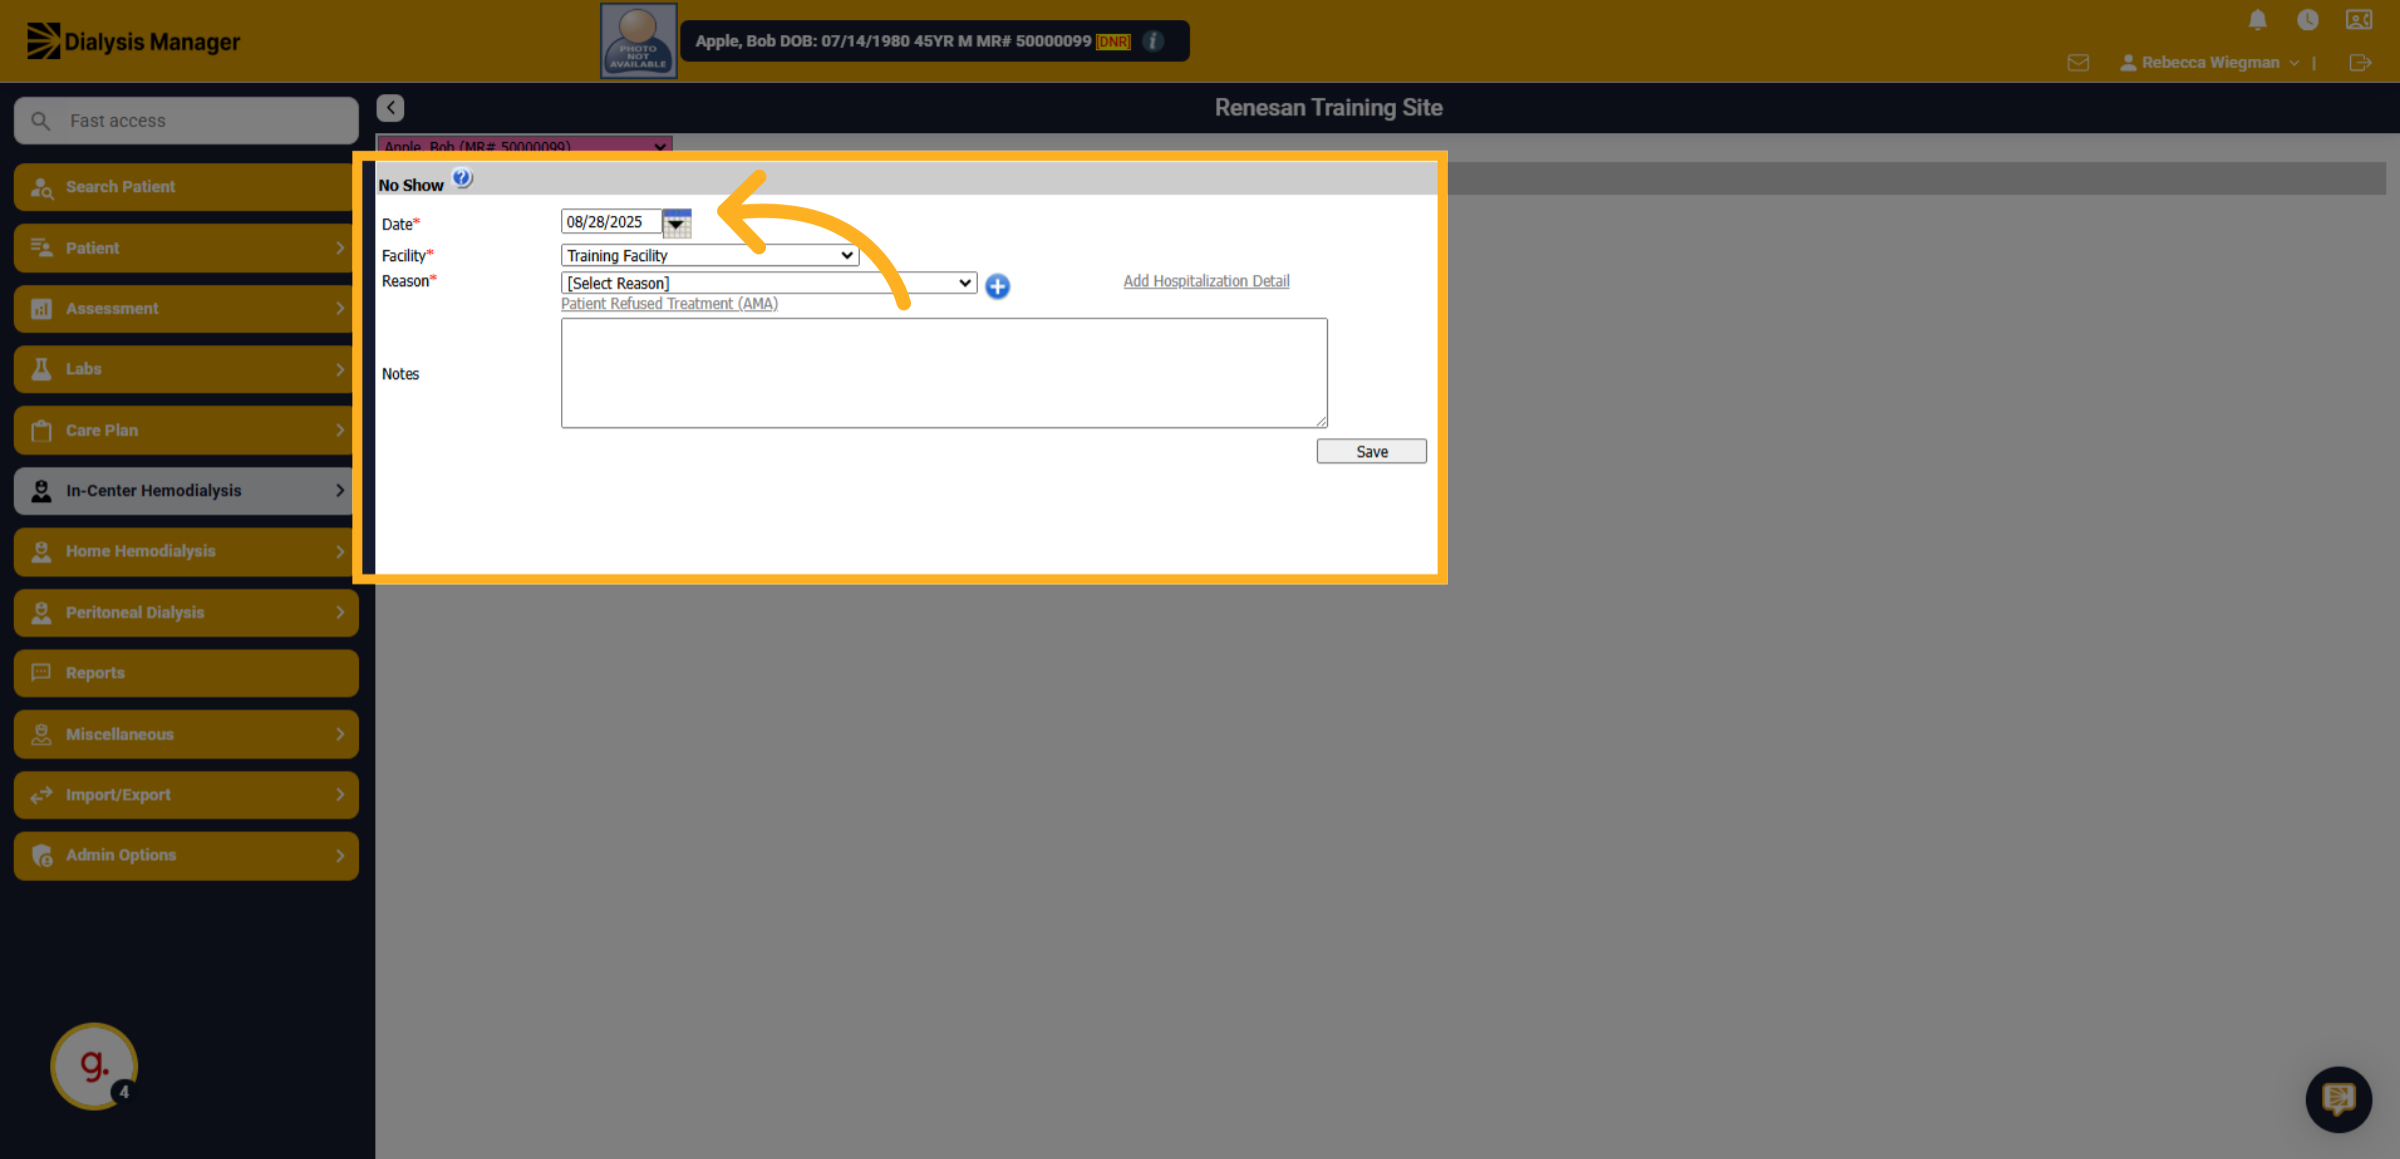The width and height of the screenshot is (2400, 1159).
Task: Click the blue plus icon beside Reason
Action: pyautogui.click(x=997, y=286)
